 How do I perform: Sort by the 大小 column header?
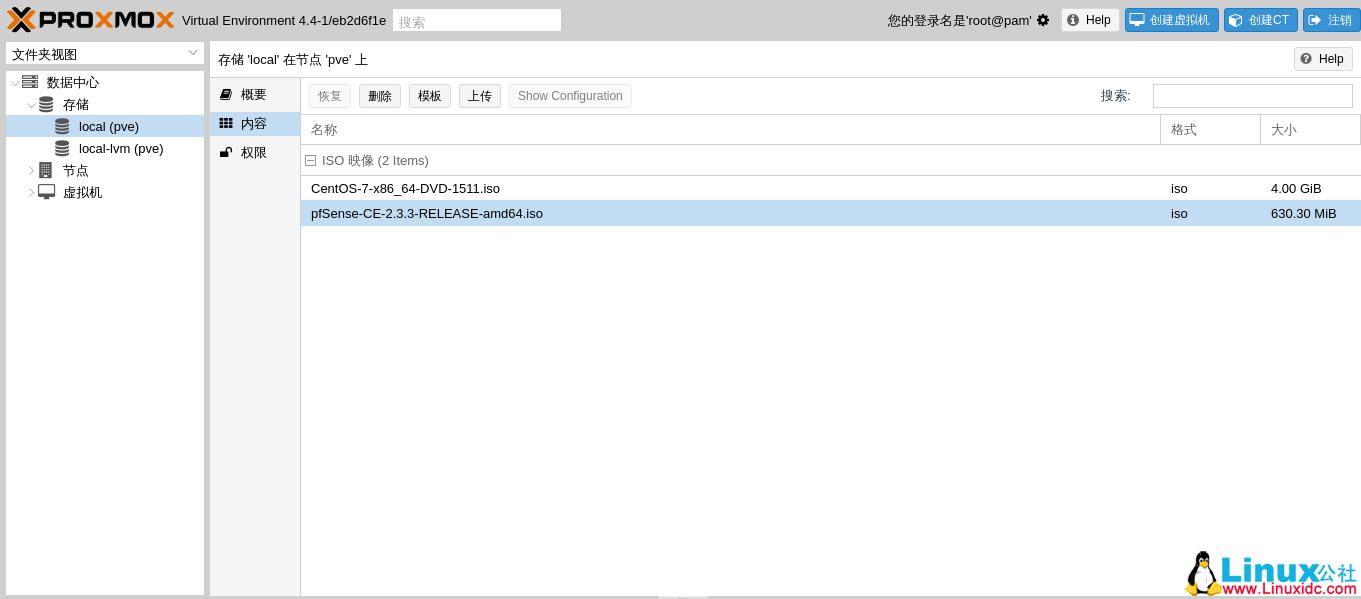(1310, 130)
